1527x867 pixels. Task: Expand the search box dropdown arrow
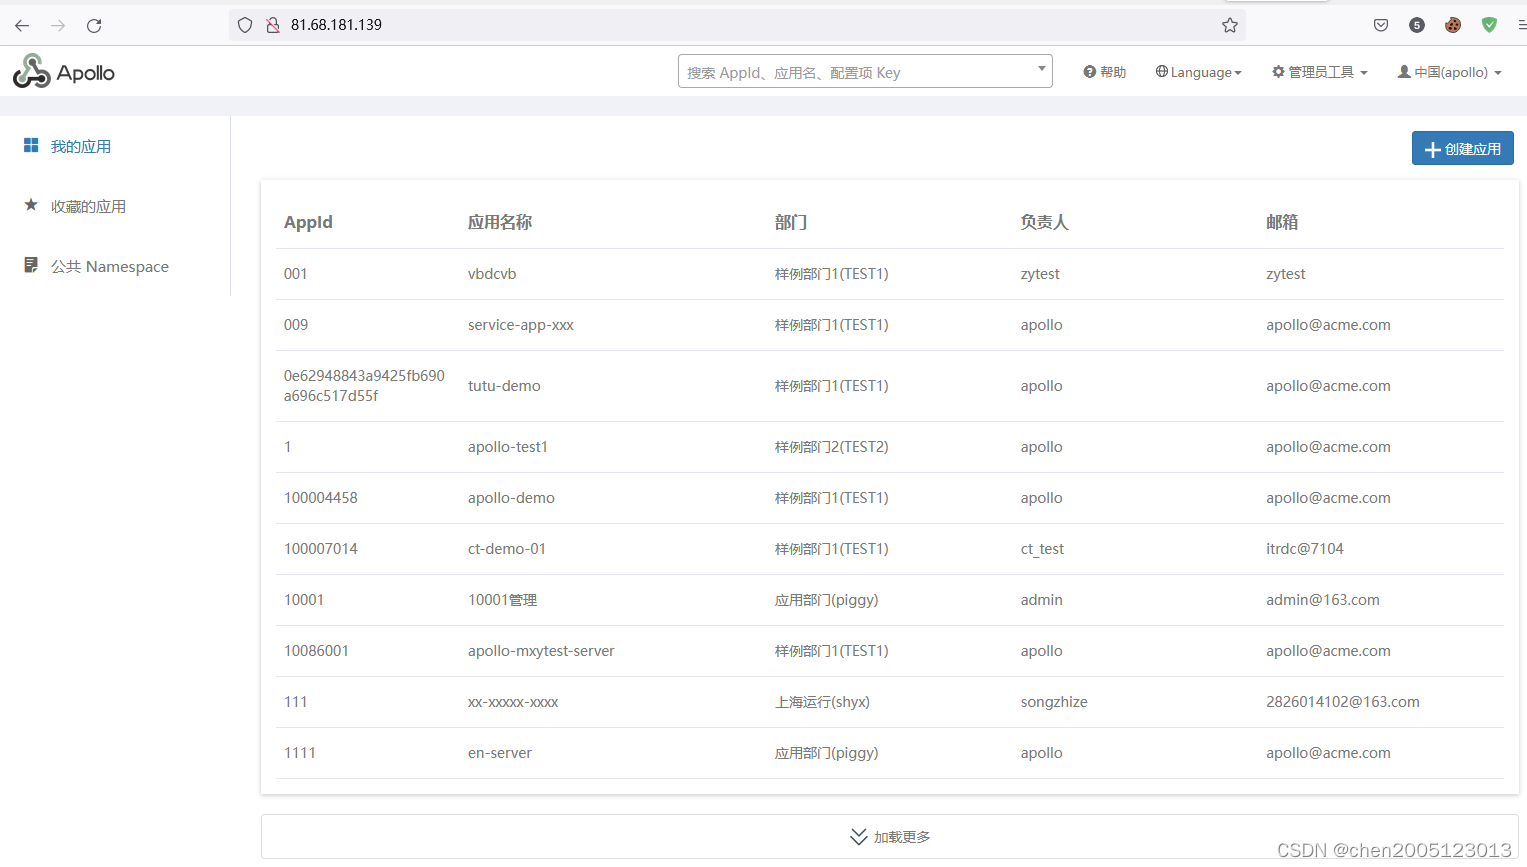coord(1041,69)
